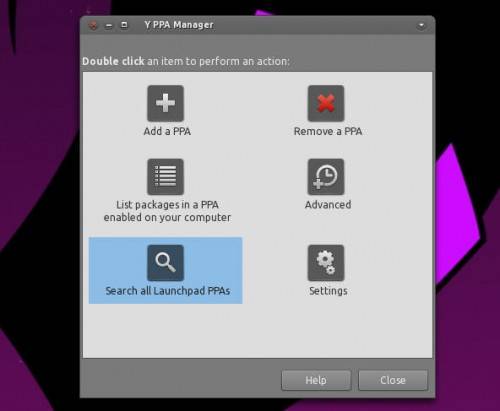The height and width of the screenshot is (411, 500).
Task: Click the 'Advanced' label
Action: point(328,205)
